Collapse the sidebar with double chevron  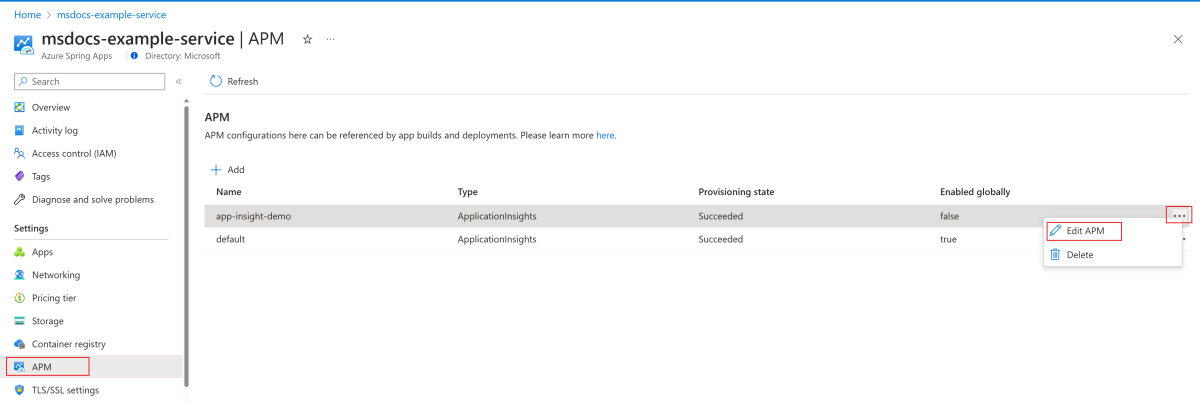(x=178, y=81)
